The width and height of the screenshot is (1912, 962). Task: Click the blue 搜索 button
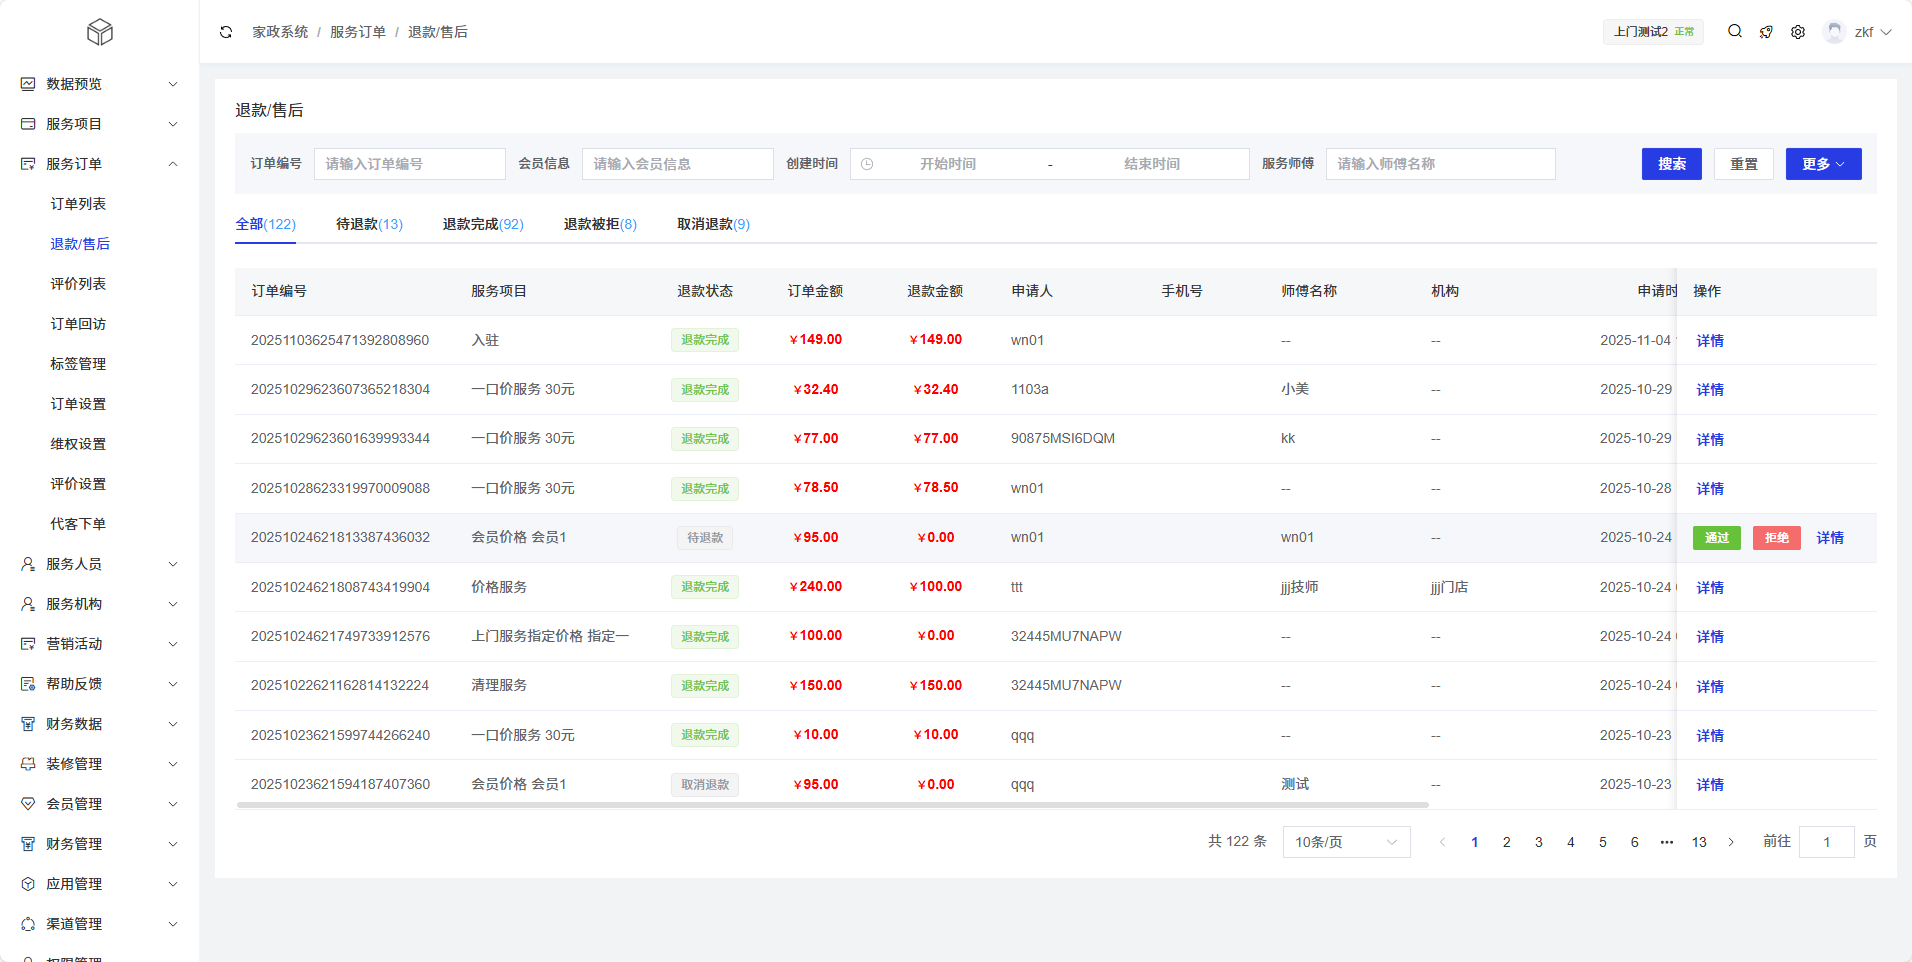[x=1671, y=164]
